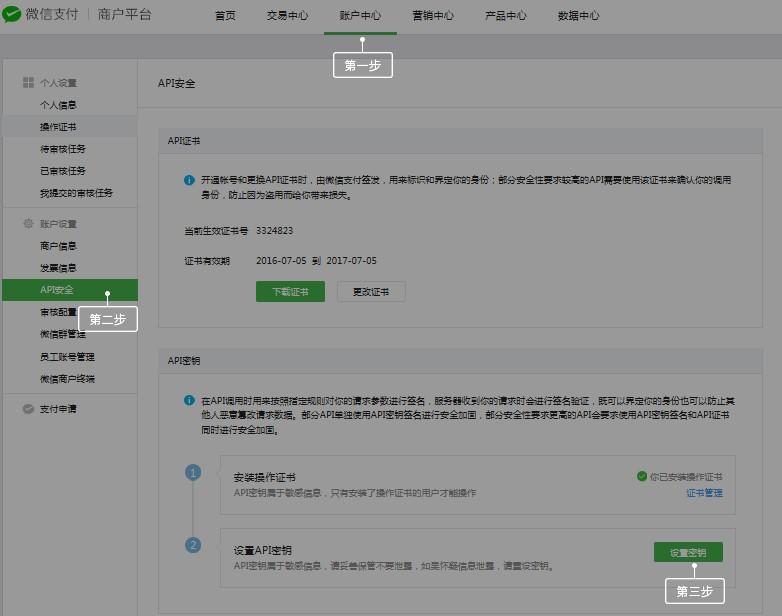Click the 账户设置 gear icon
This screenshot has height=616, width=782.
coord(28,224)
